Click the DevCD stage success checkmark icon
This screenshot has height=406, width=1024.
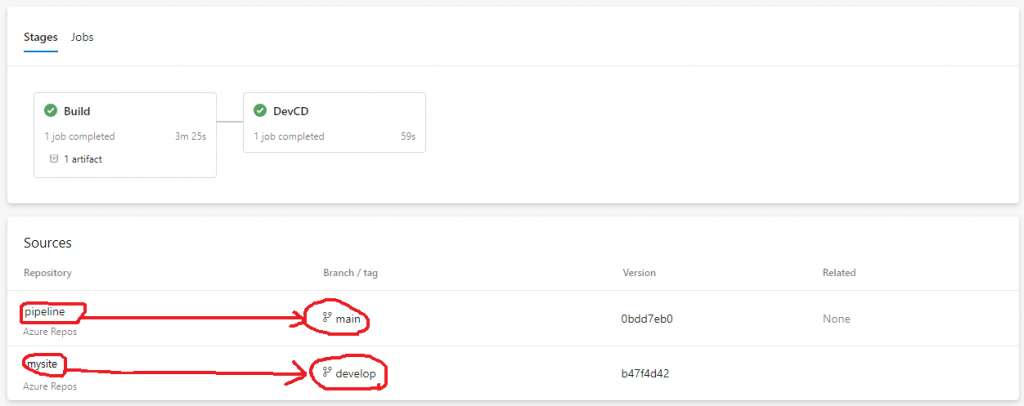click(x=260, y=111)
